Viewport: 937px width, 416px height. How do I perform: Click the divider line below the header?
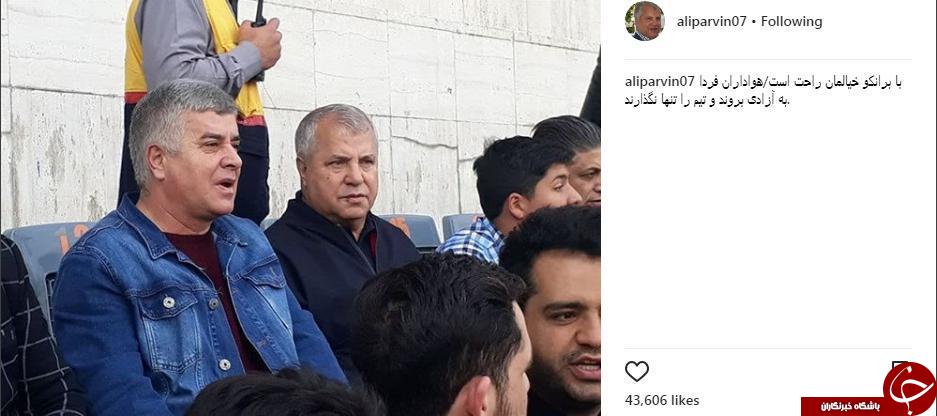[x=768, y=59]
